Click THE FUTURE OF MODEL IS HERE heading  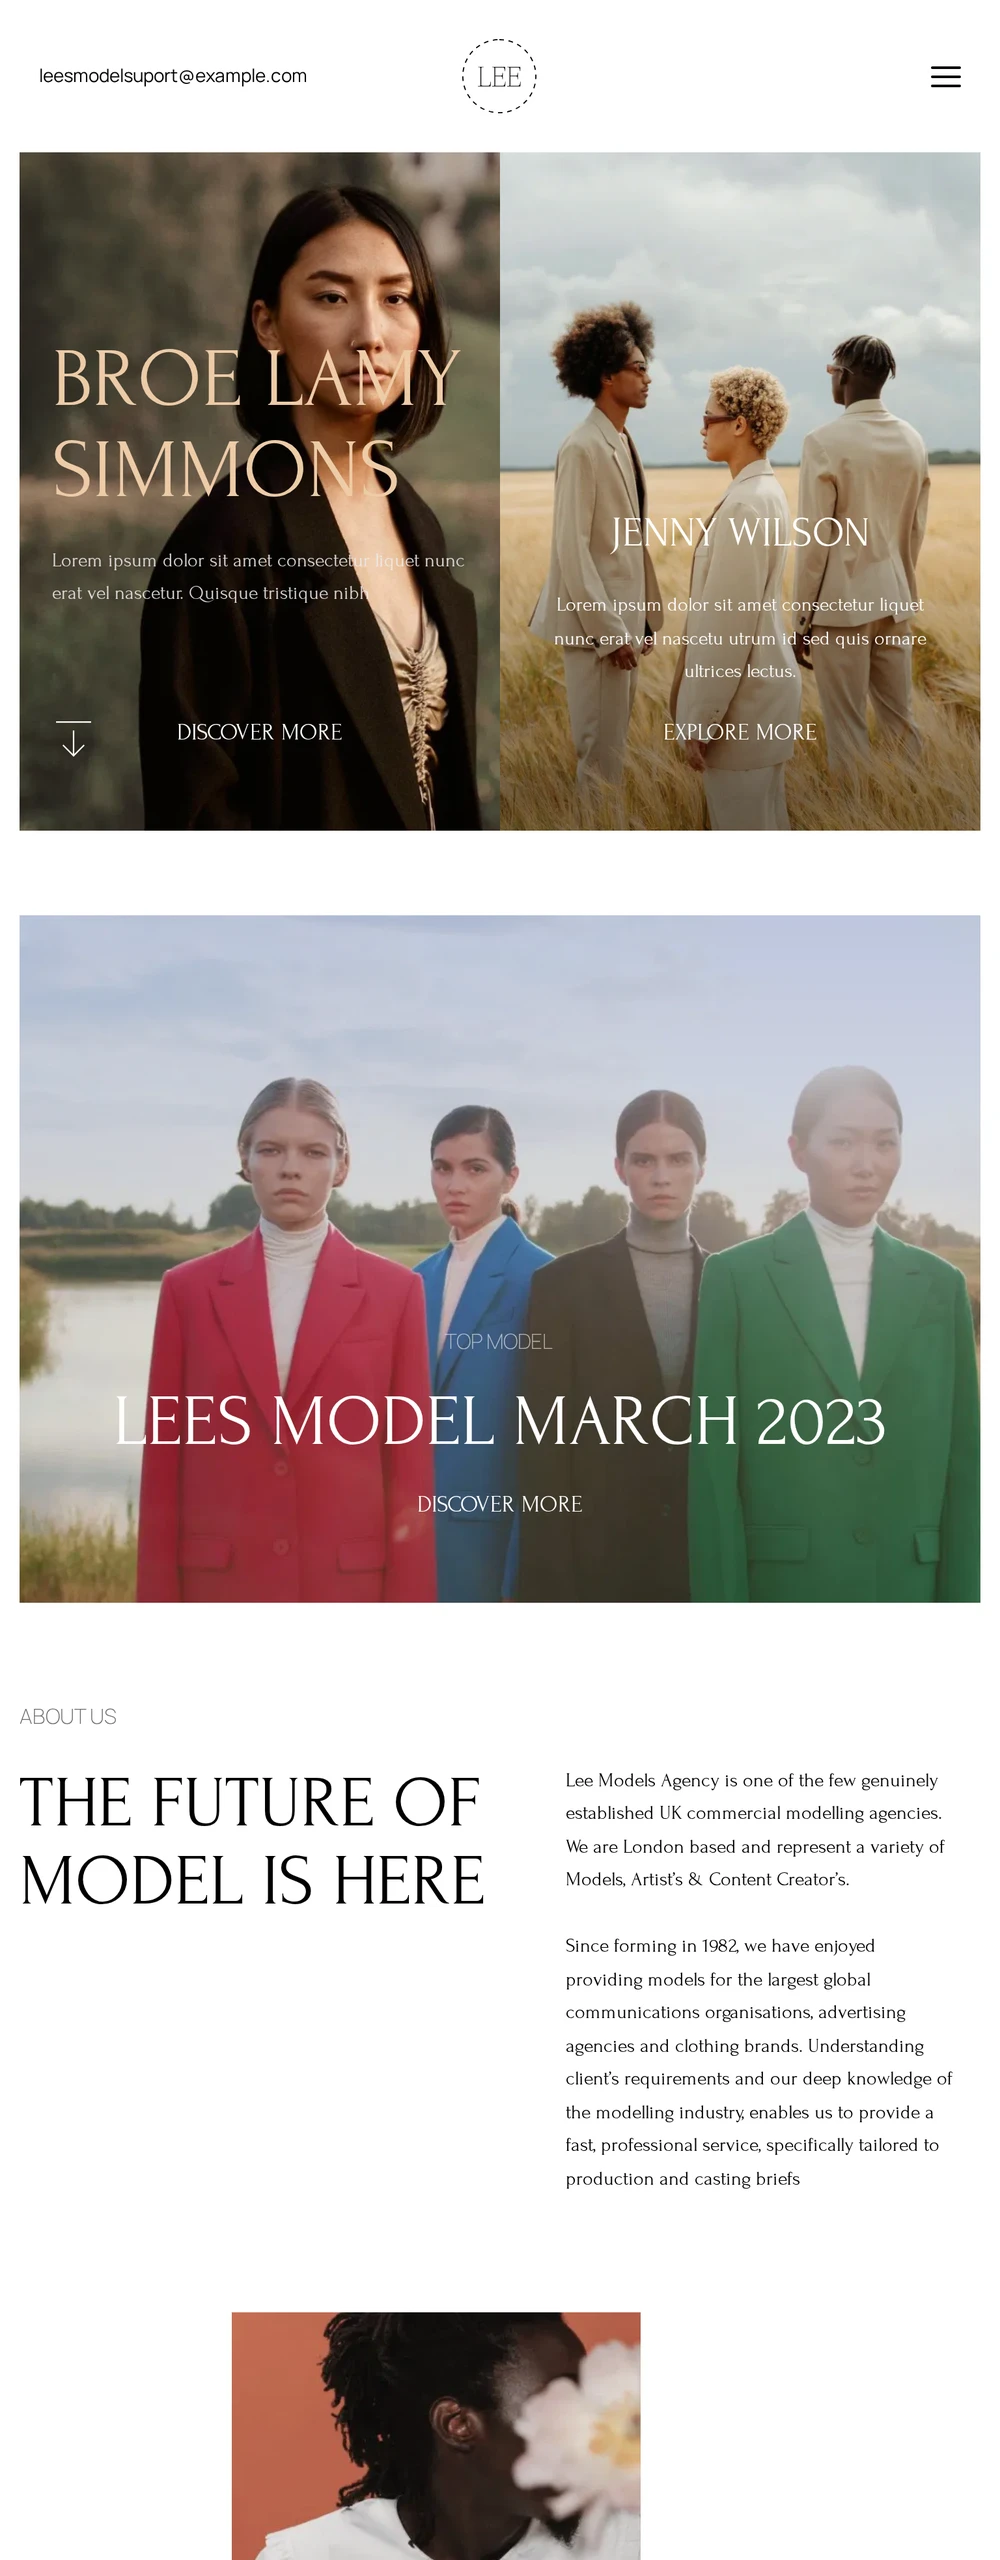point(252,1841)
